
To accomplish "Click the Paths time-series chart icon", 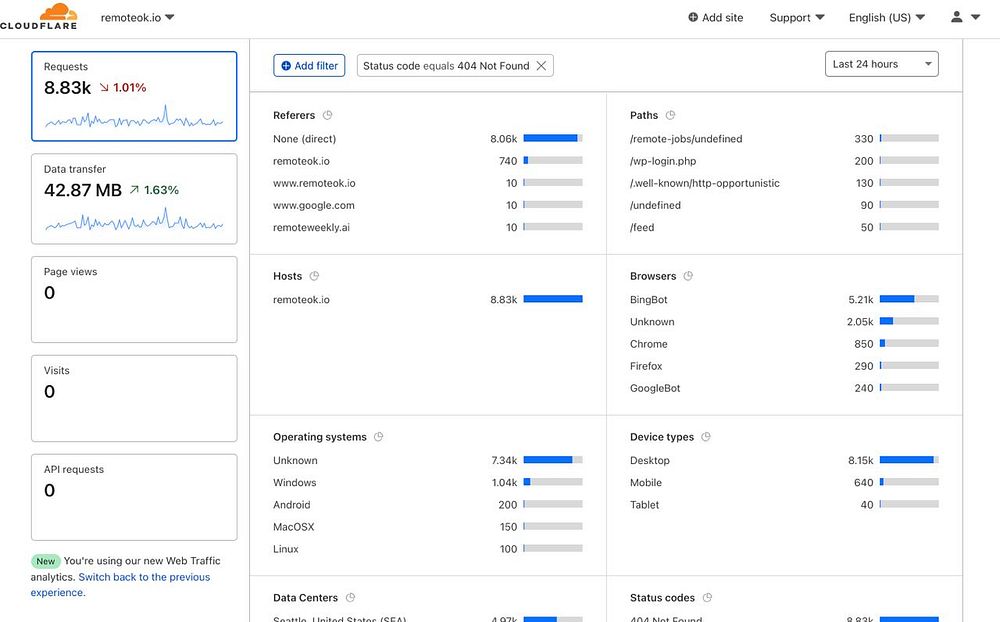I will pos(670,115).
